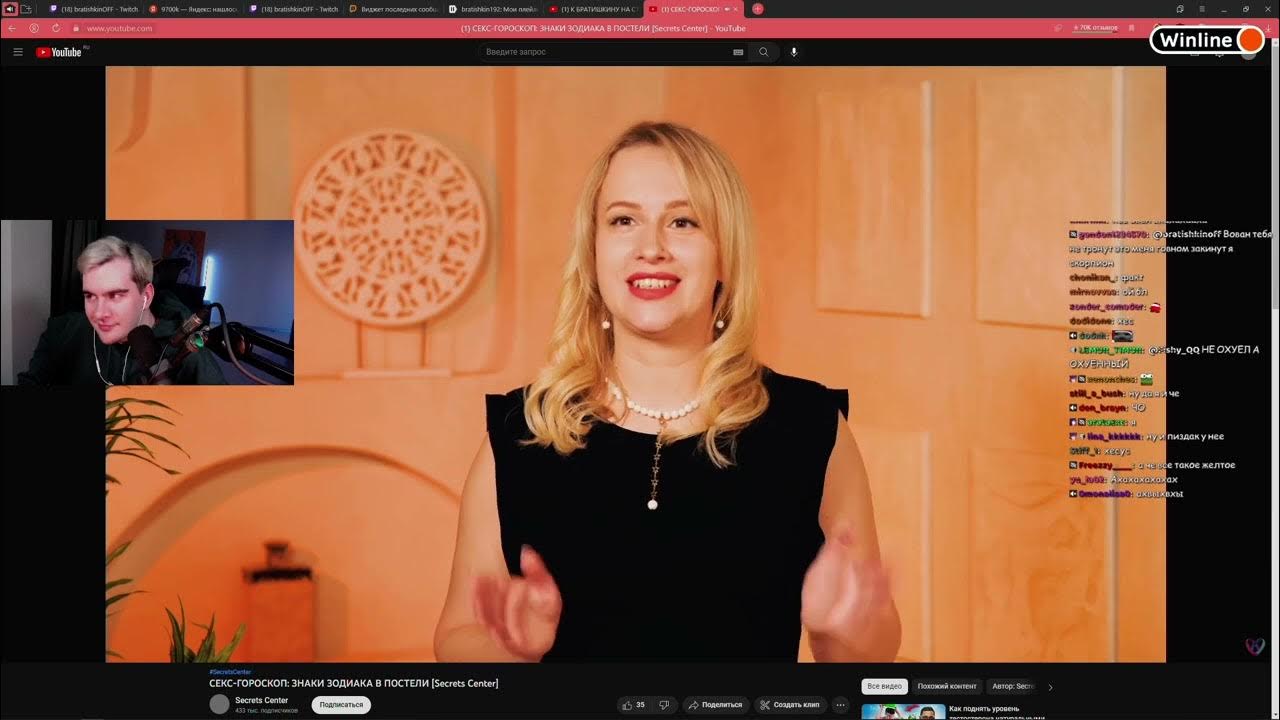The height and width of the screenshot is (720, 1280).
Task: Switch to first bratishkinOFF - Twitch tab
Action: point(94,9)
